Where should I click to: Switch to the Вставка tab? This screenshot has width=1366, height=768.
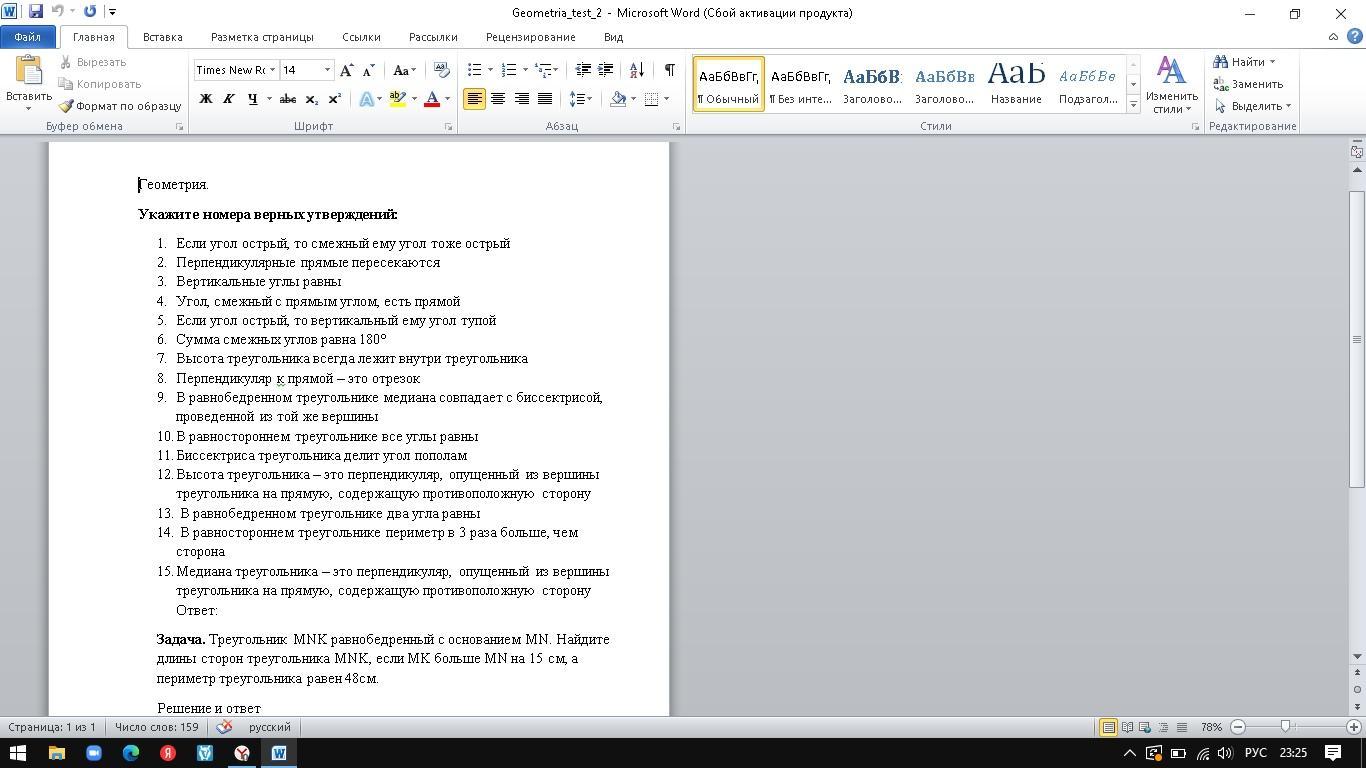162,37
